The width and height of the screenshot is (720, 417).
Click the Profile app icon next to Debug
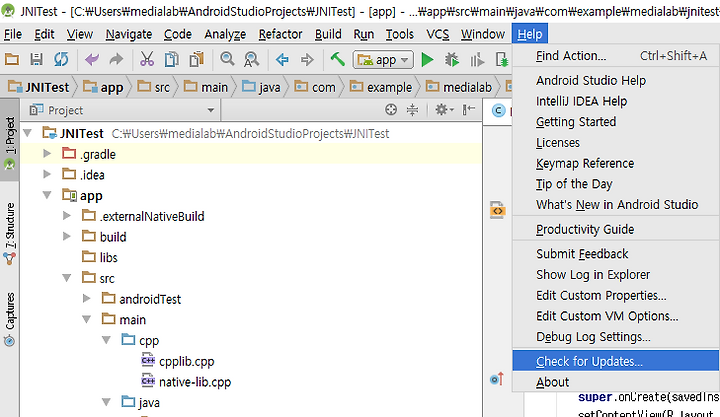tap(477, 60)
